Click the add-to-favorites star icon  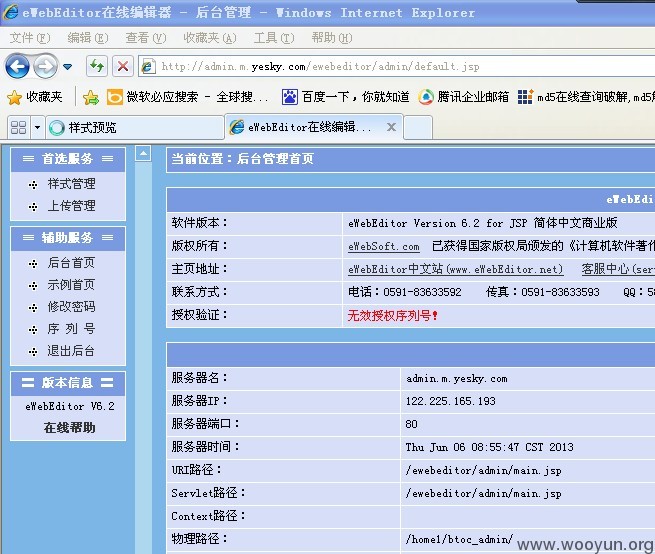point(91,98)
